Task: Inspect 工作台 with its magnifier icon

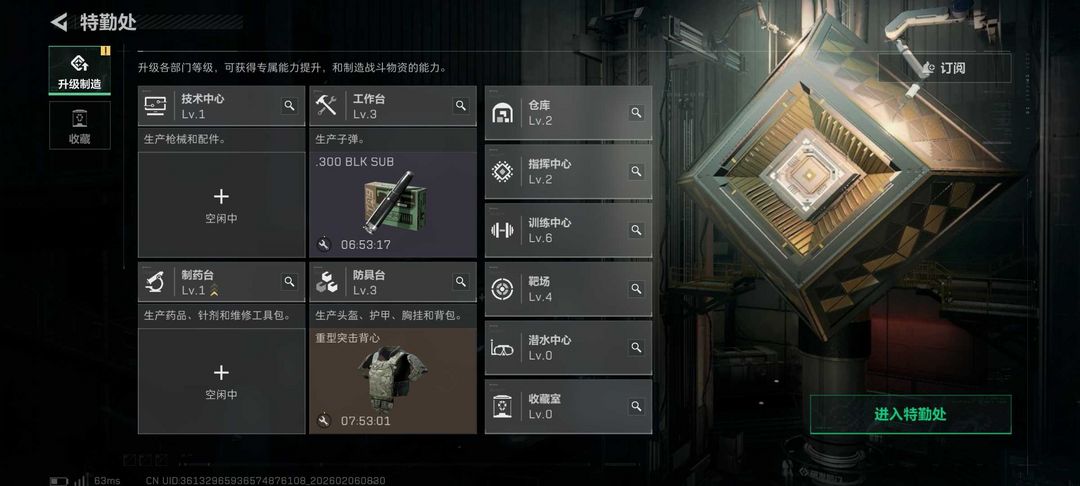Action: [x=461, y=105]
